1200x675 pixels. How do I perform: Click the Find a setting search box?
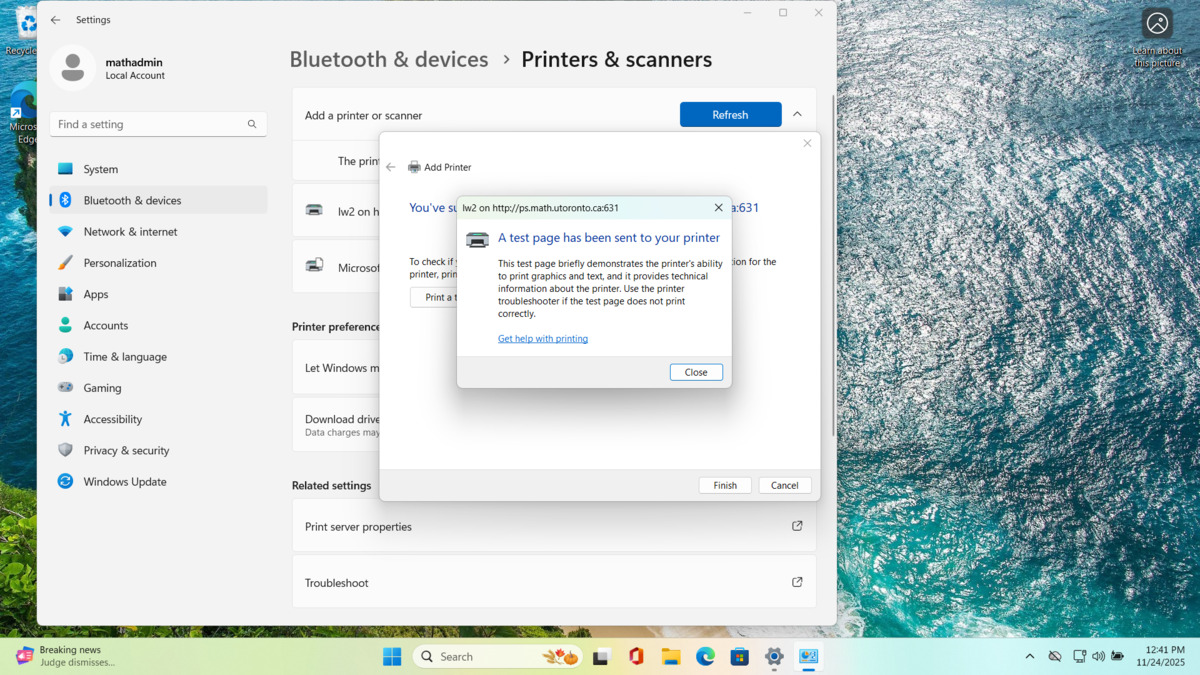click(150, 124)
